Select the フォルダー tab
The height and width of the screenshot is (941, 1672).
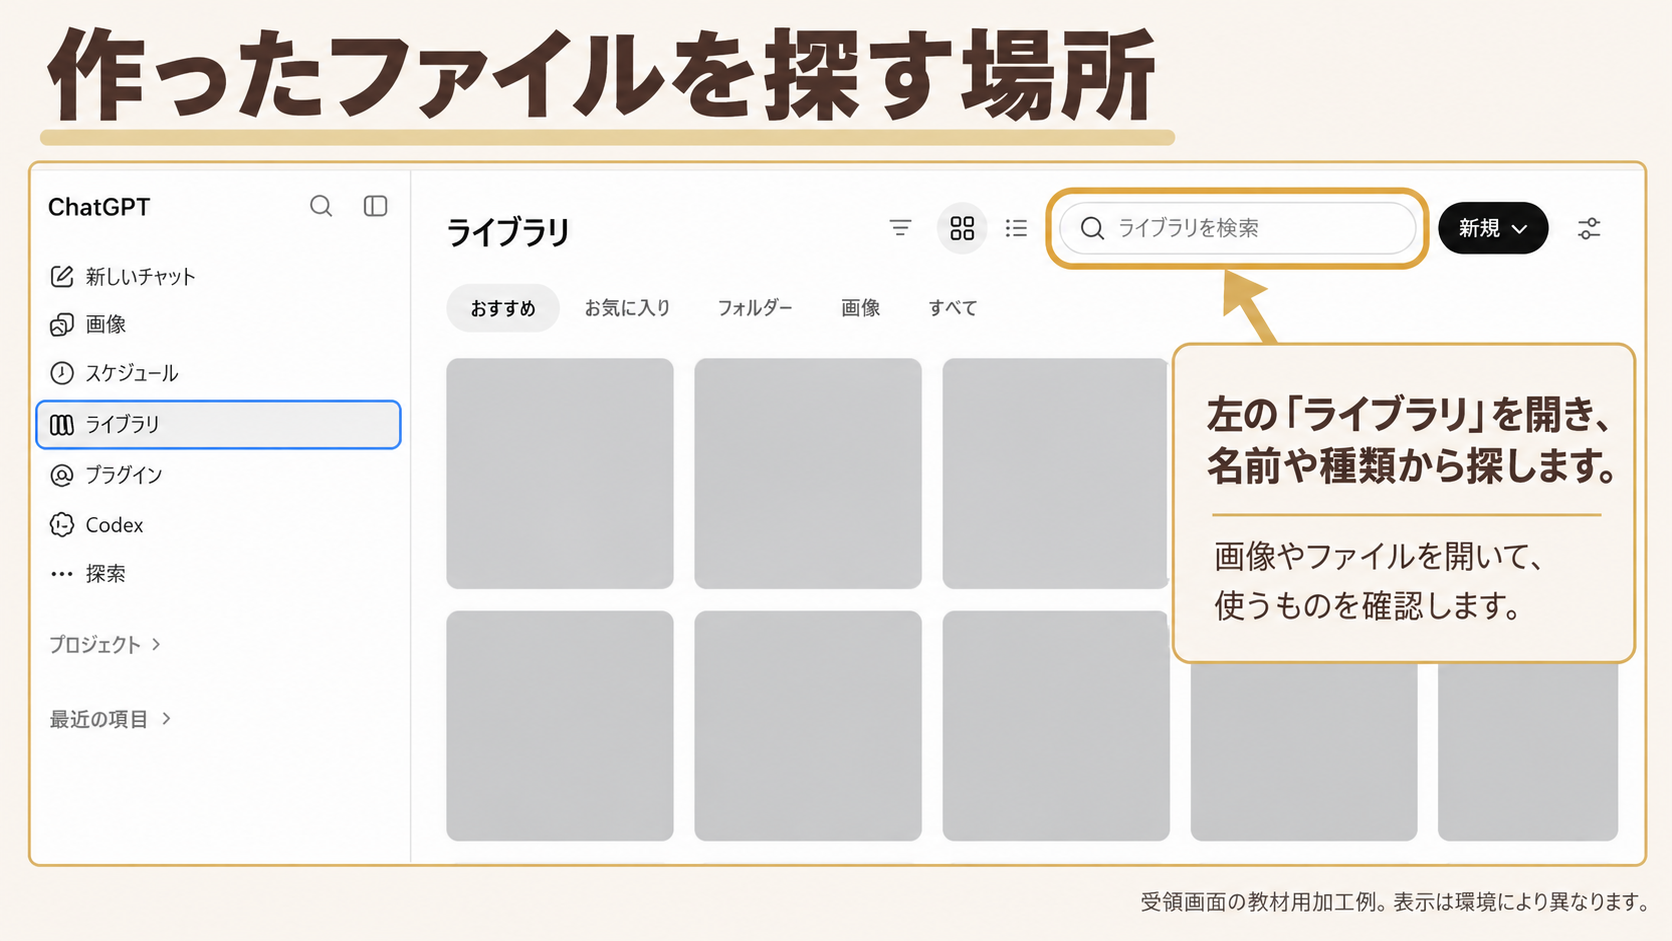pyautogui.click(x=755, y=308)
